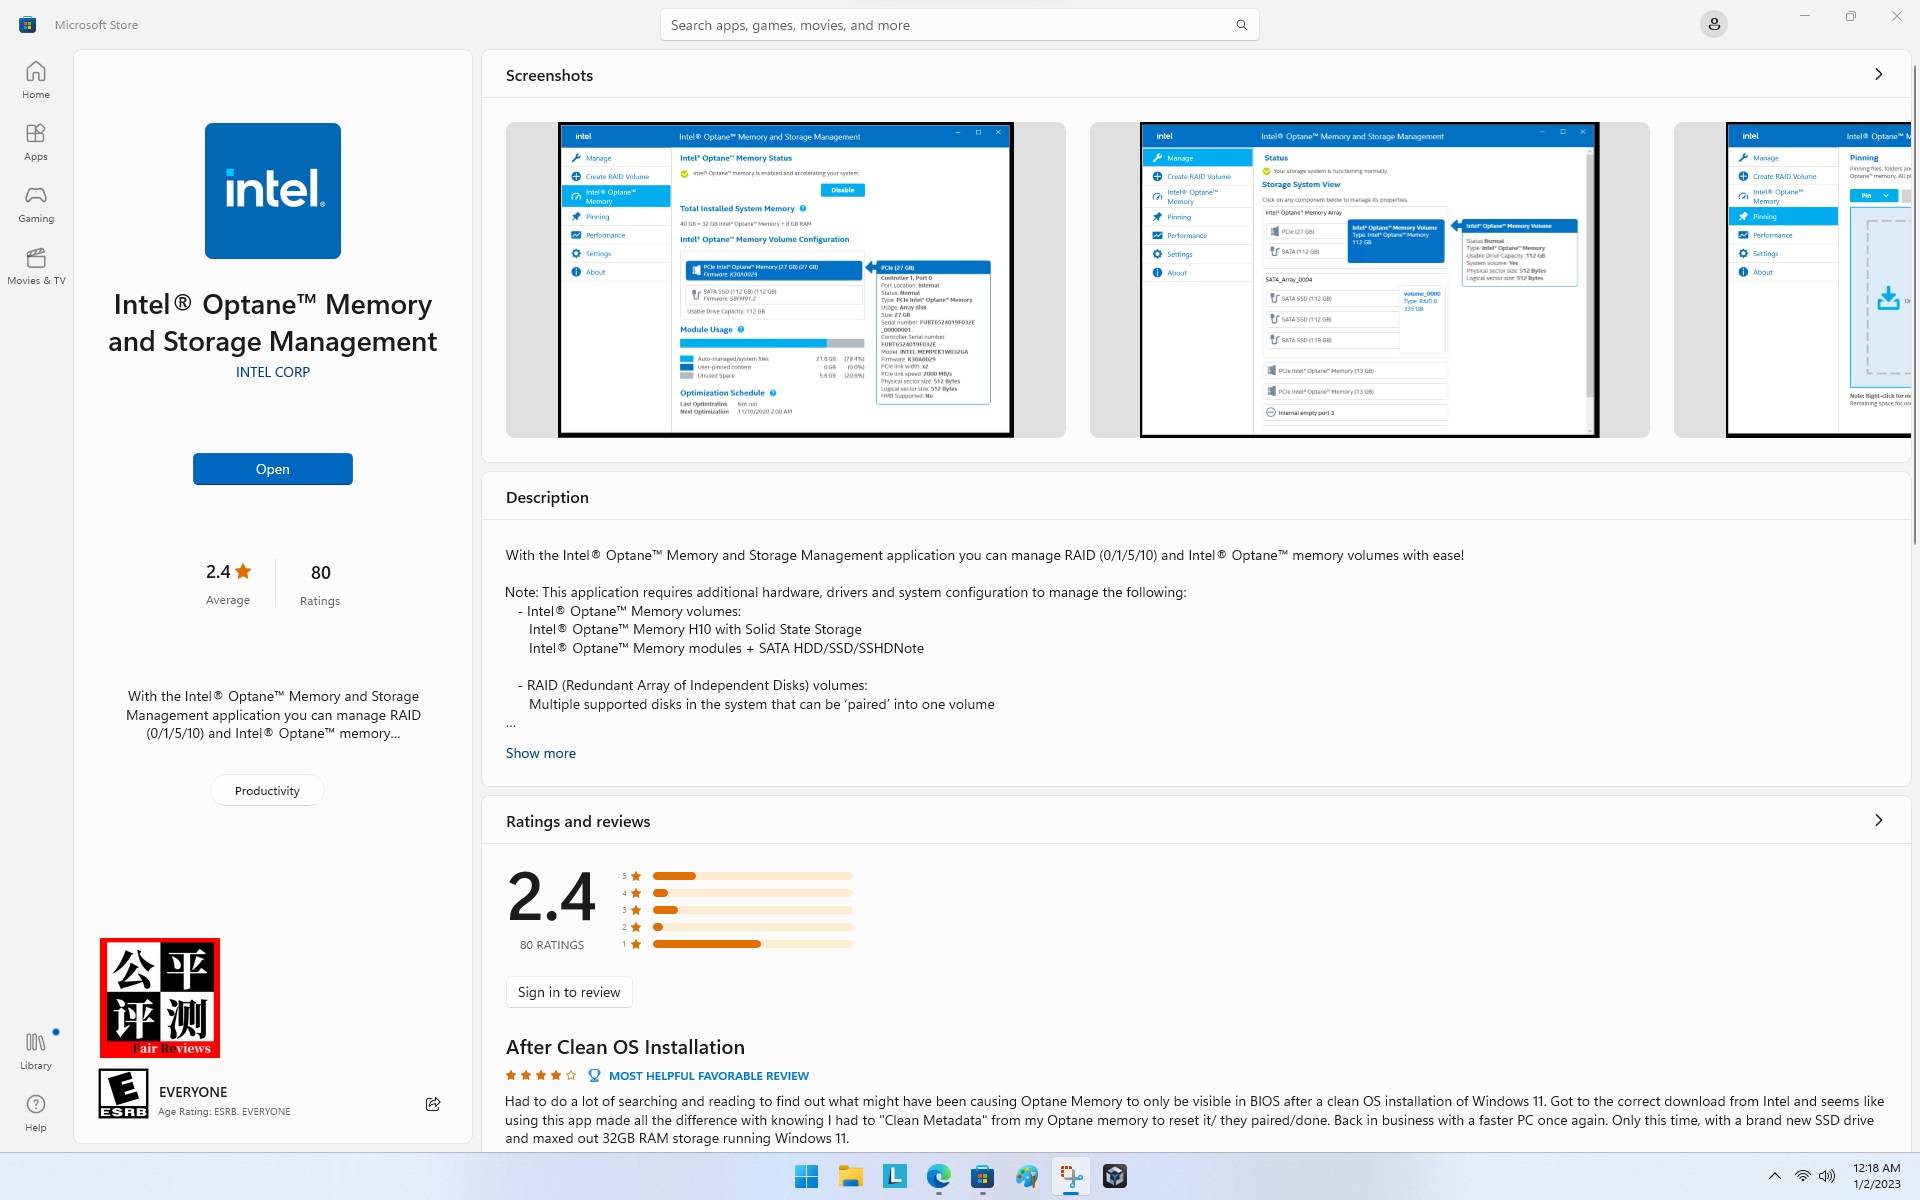
Task: Open the Gaming section
Action: (x=36, y=203)
